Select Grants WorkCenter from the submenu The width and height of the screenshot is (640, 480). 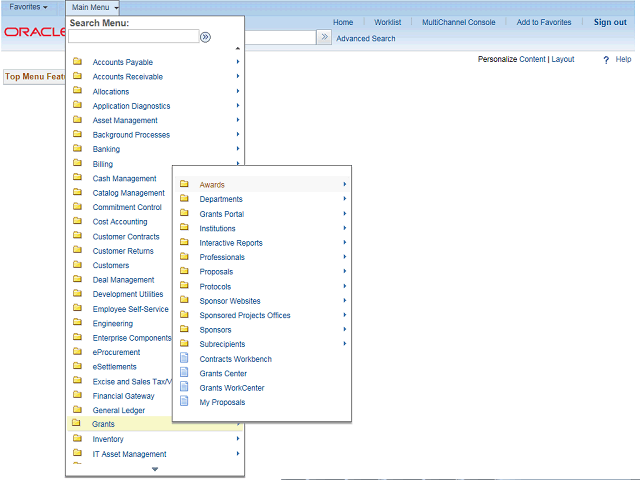231,388
